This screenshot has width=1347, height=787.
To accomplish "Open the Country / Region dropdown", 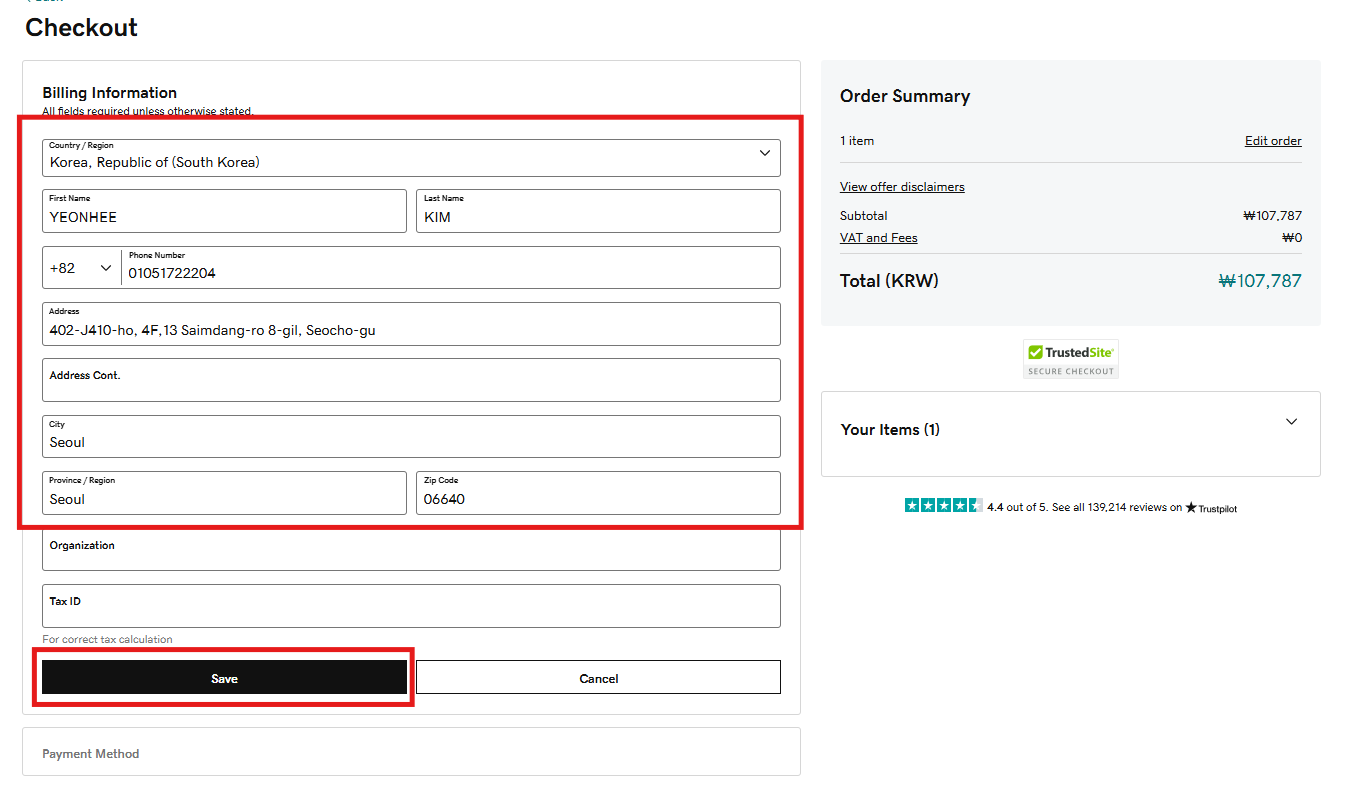I will point(411,158).
